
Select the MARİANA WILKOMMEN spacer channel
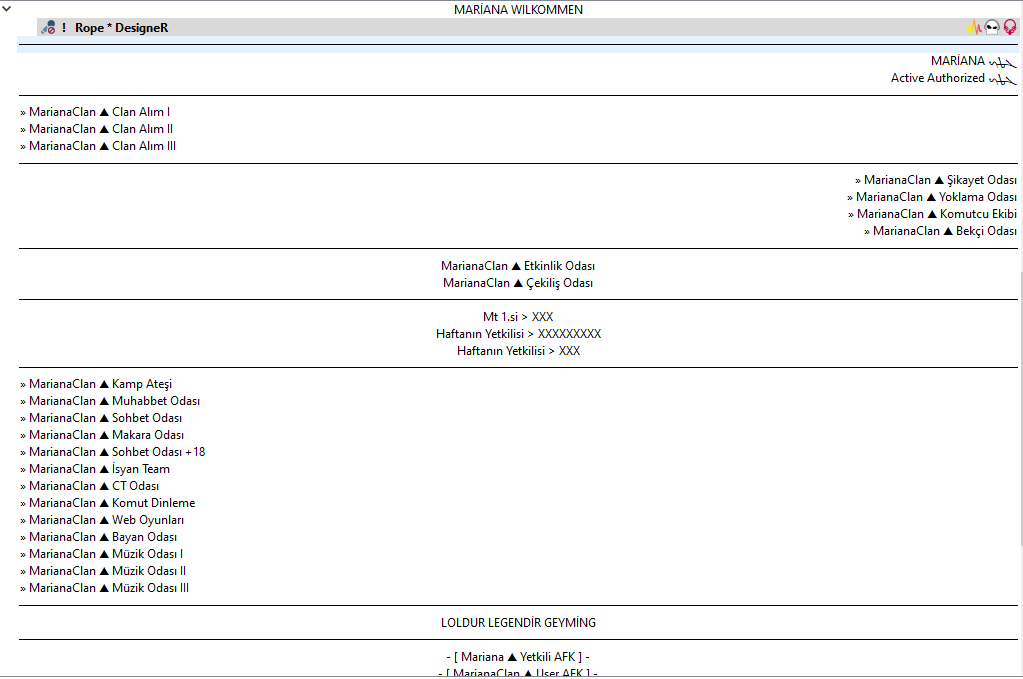pos(519,10)
